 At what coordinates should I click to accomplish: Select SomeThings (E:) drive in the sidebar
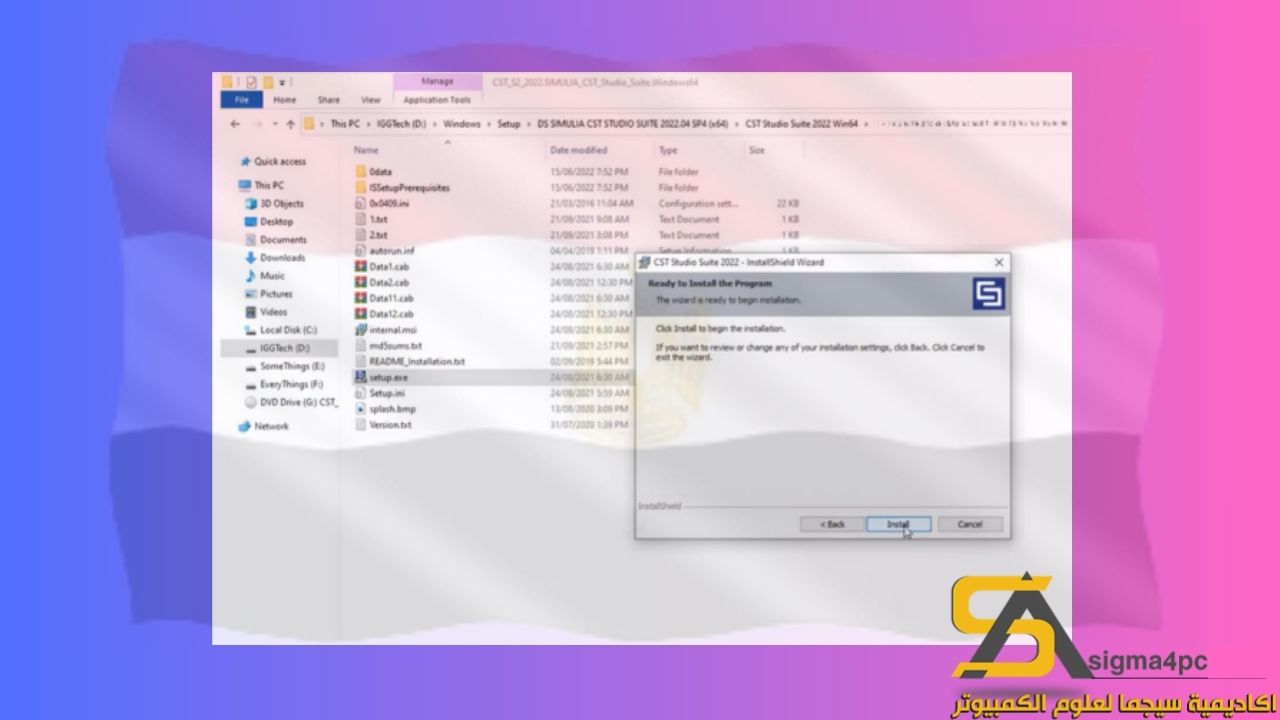tap(292, 366)
